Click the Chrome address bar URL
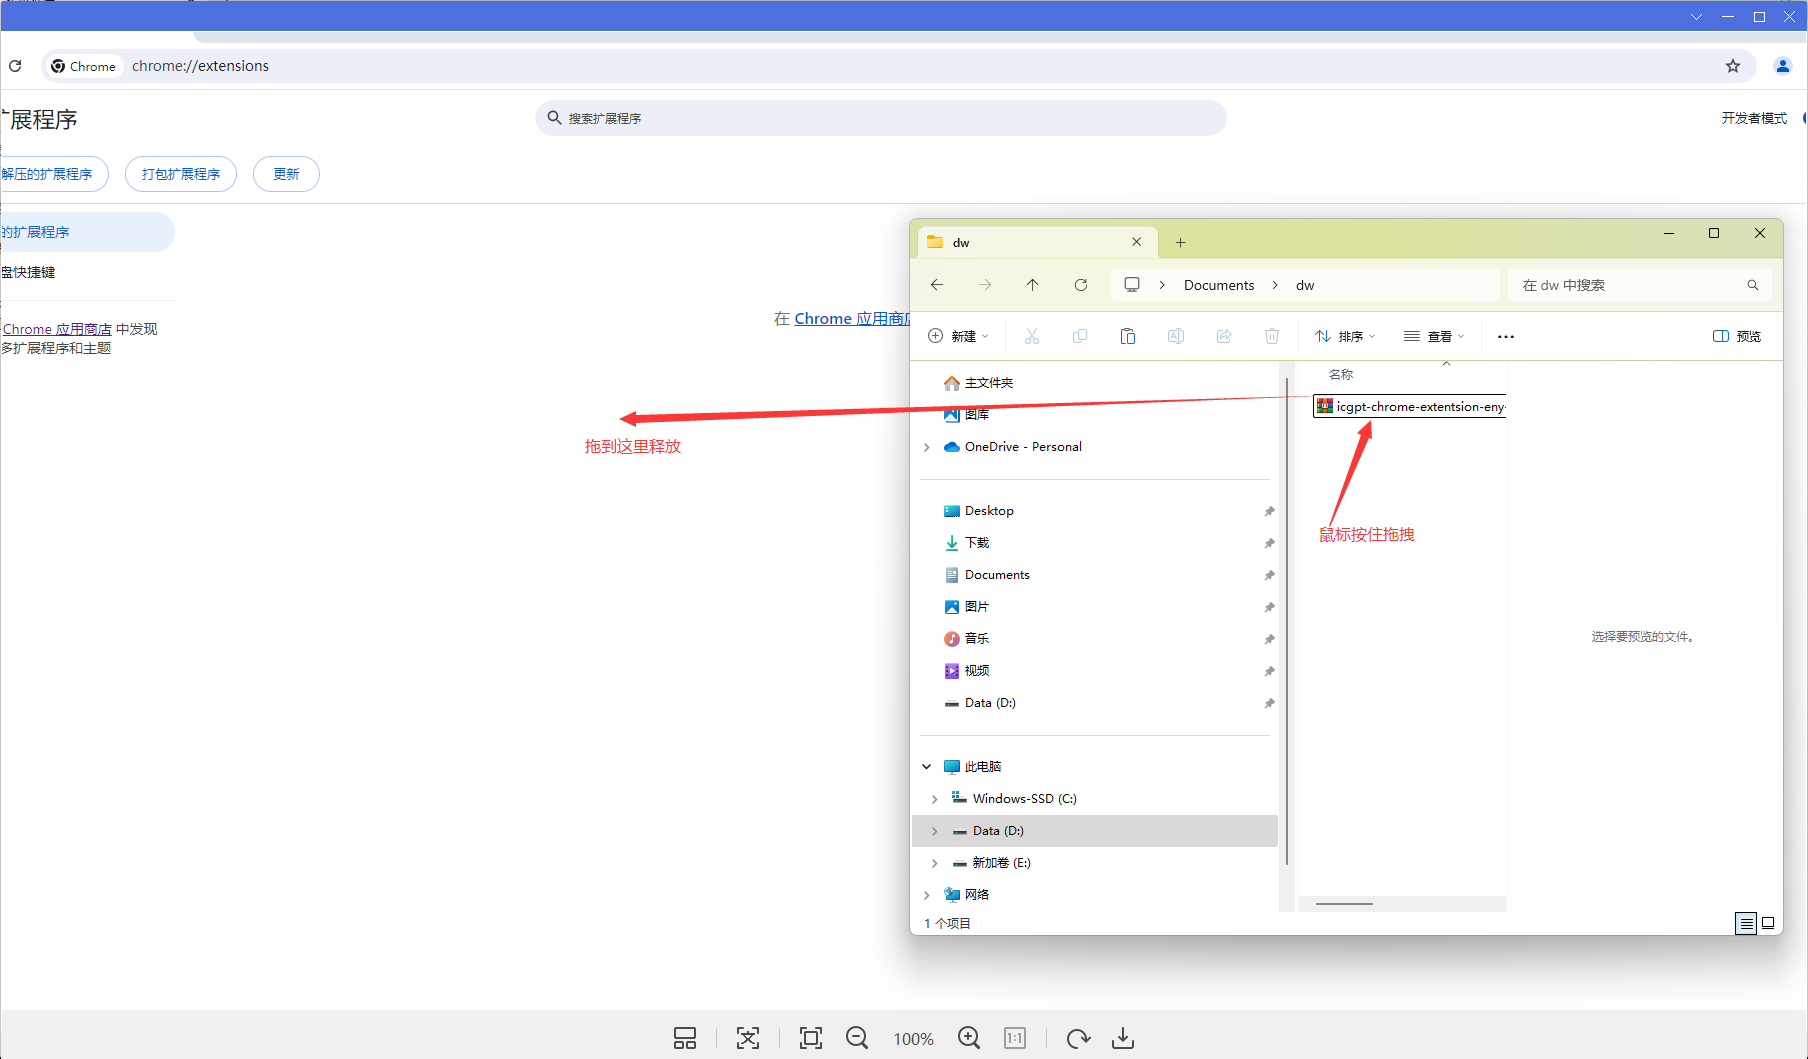The height and width of the screenshot is (1059, 1808). (200, 66)
